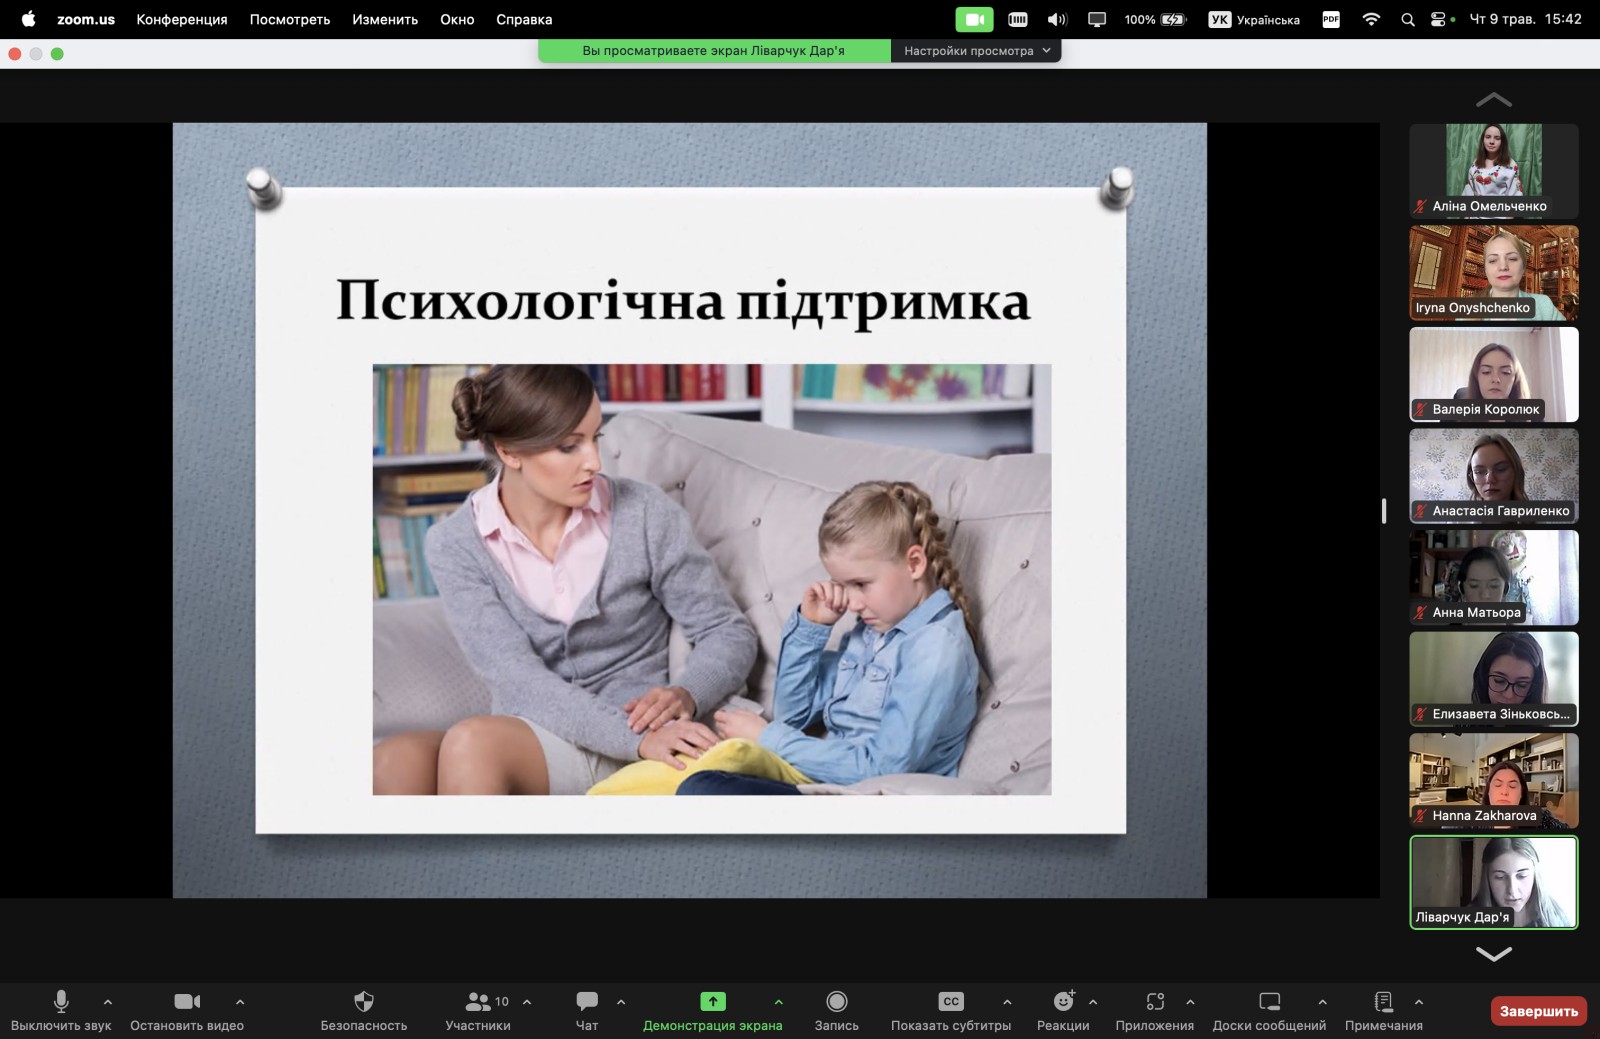1600x1039 pixels.
Task: Expand chat options caret
Action: point(621,1001)
